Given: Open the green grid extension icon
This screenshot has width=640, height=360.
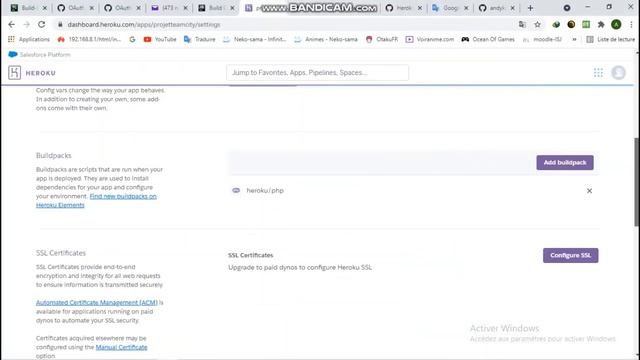Looking at the screenshot, I should coord(586,24).
